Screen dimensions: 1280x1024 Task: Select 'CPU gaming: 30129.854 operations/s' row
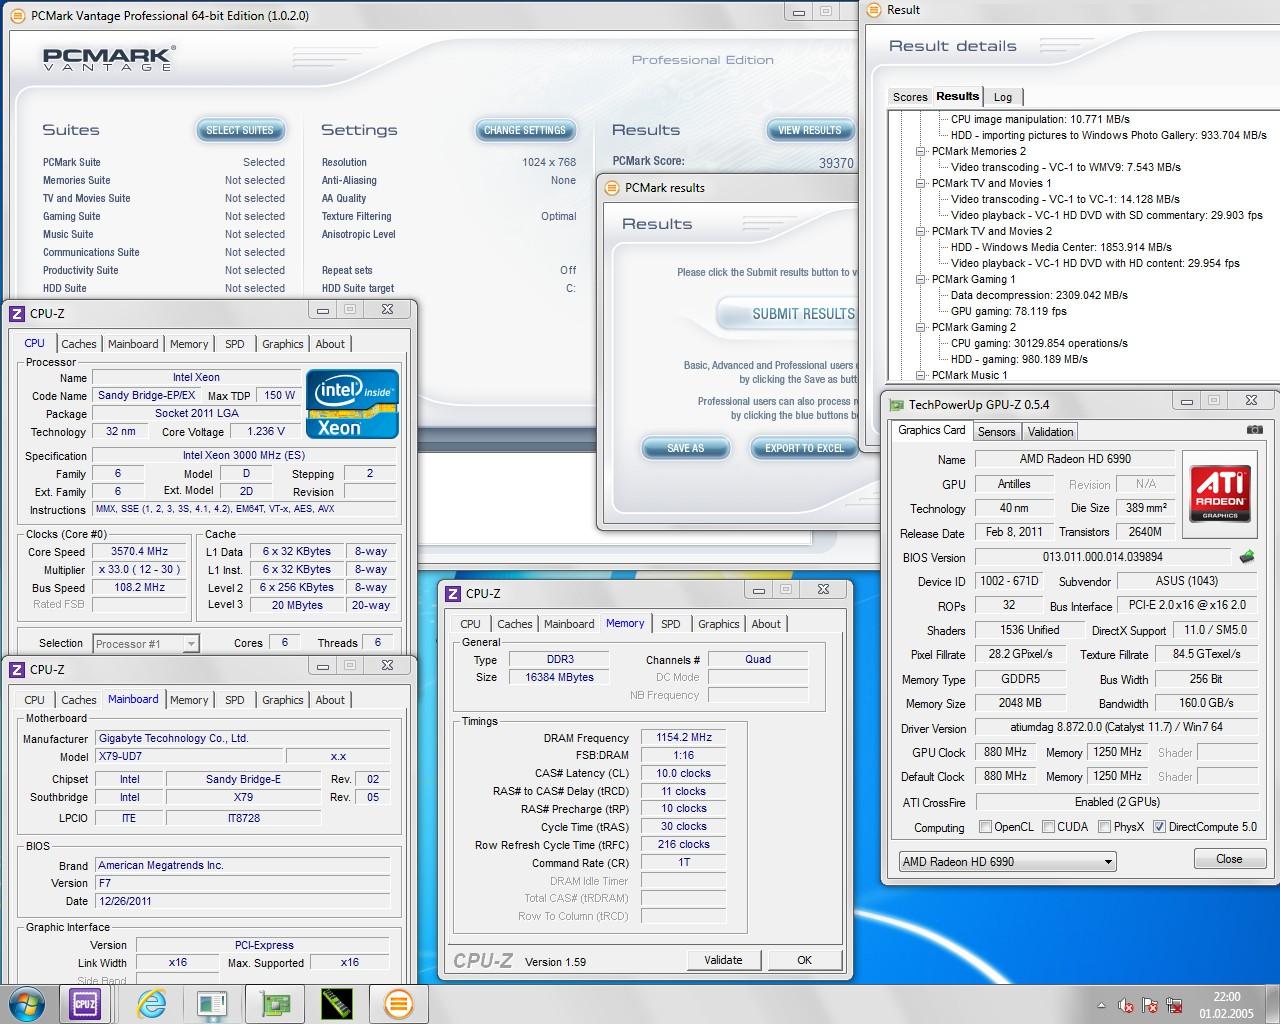(1039, 343)
